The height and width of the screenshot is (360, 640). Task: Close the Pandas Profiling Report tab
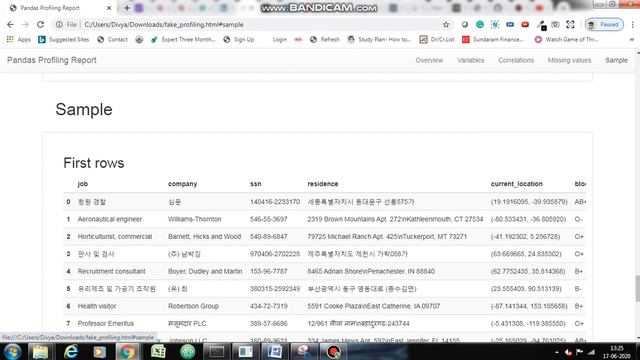(x=109, y=8)
